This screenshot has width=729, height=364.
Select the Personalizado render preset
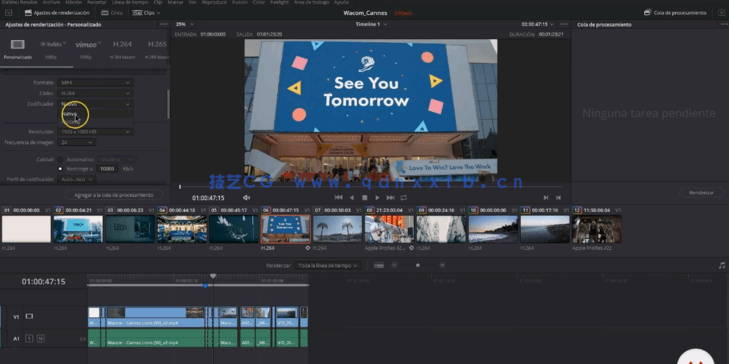(x=18, y=49)
